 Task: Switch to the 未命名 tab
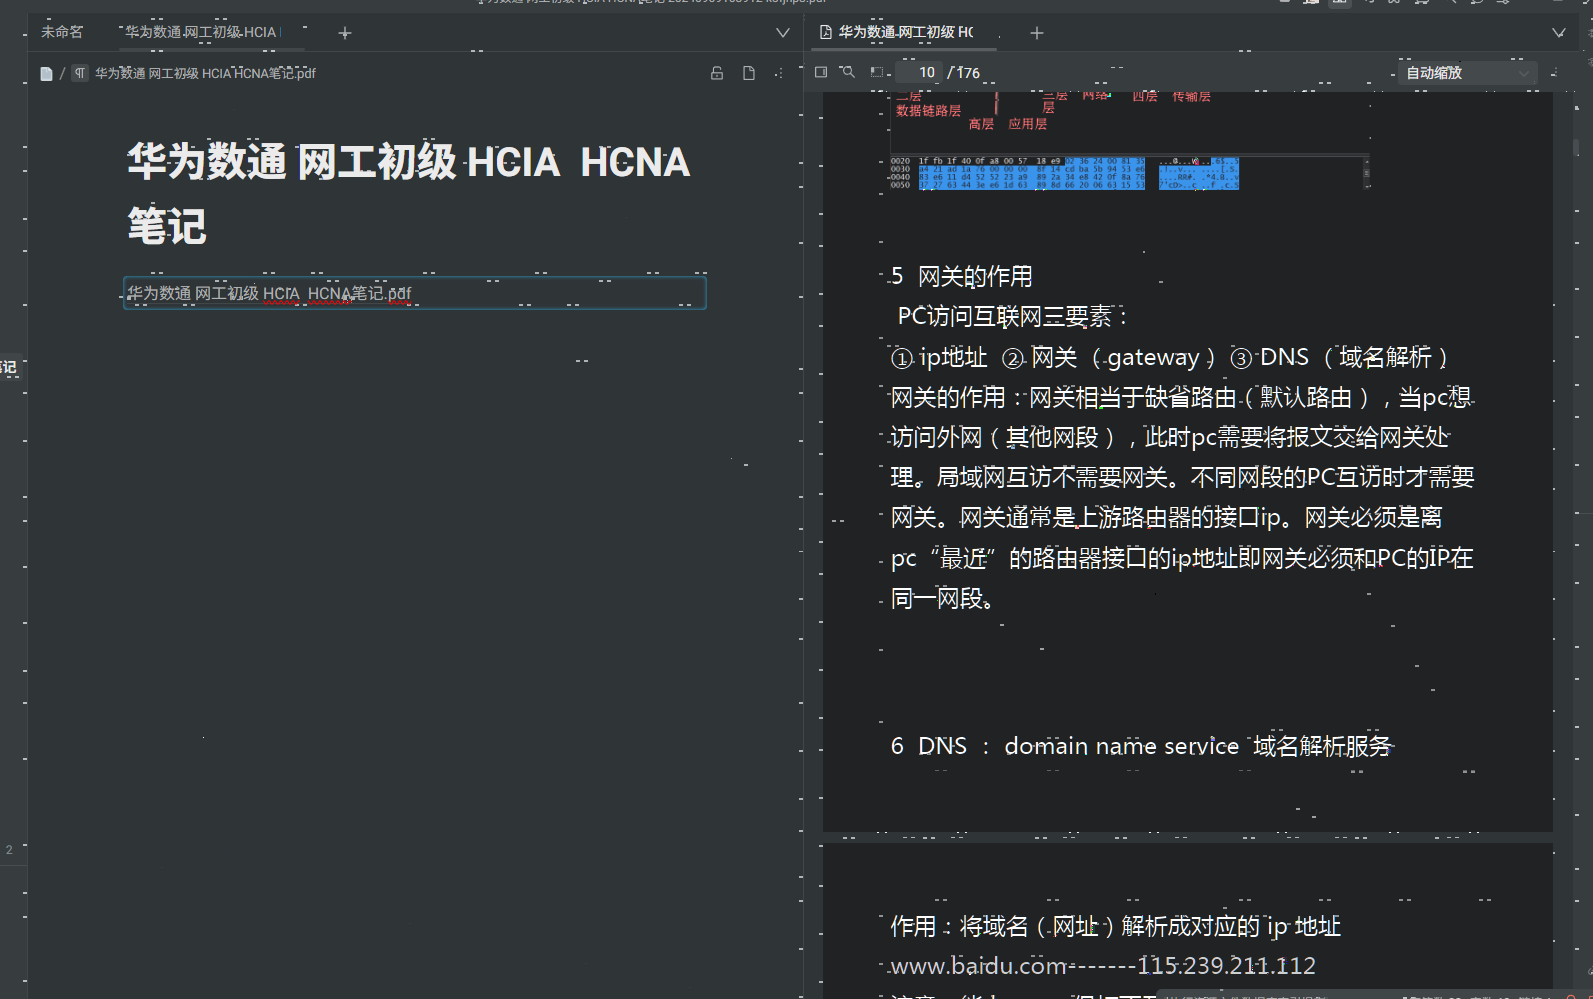(x=62, y=32)
